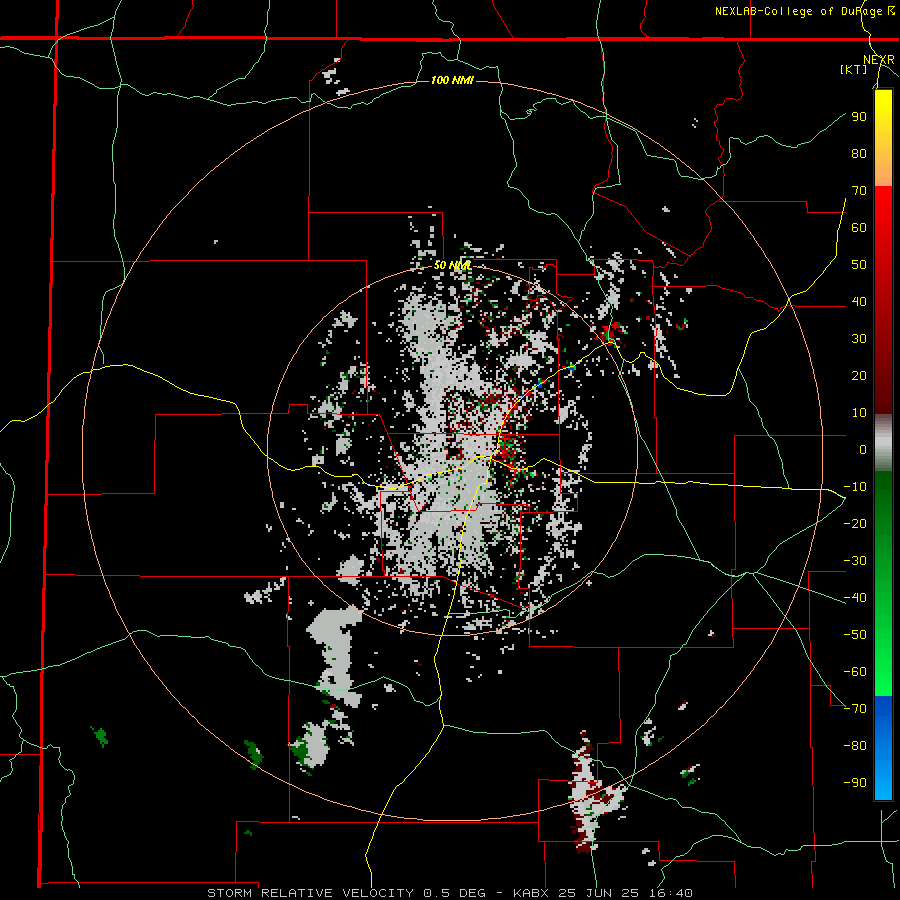Click the -60 value on velocity scale
Viewport: 900px width, 900px height.
point(855,672)
